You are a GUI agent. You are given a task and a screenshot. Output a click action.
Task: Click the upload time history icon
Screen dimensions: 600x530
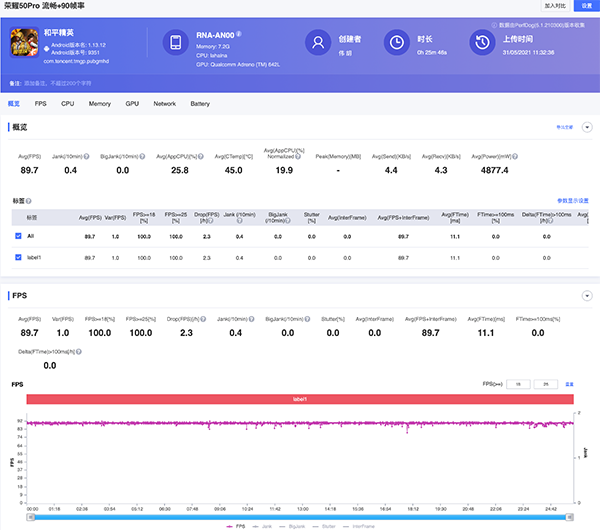(483, 43)
